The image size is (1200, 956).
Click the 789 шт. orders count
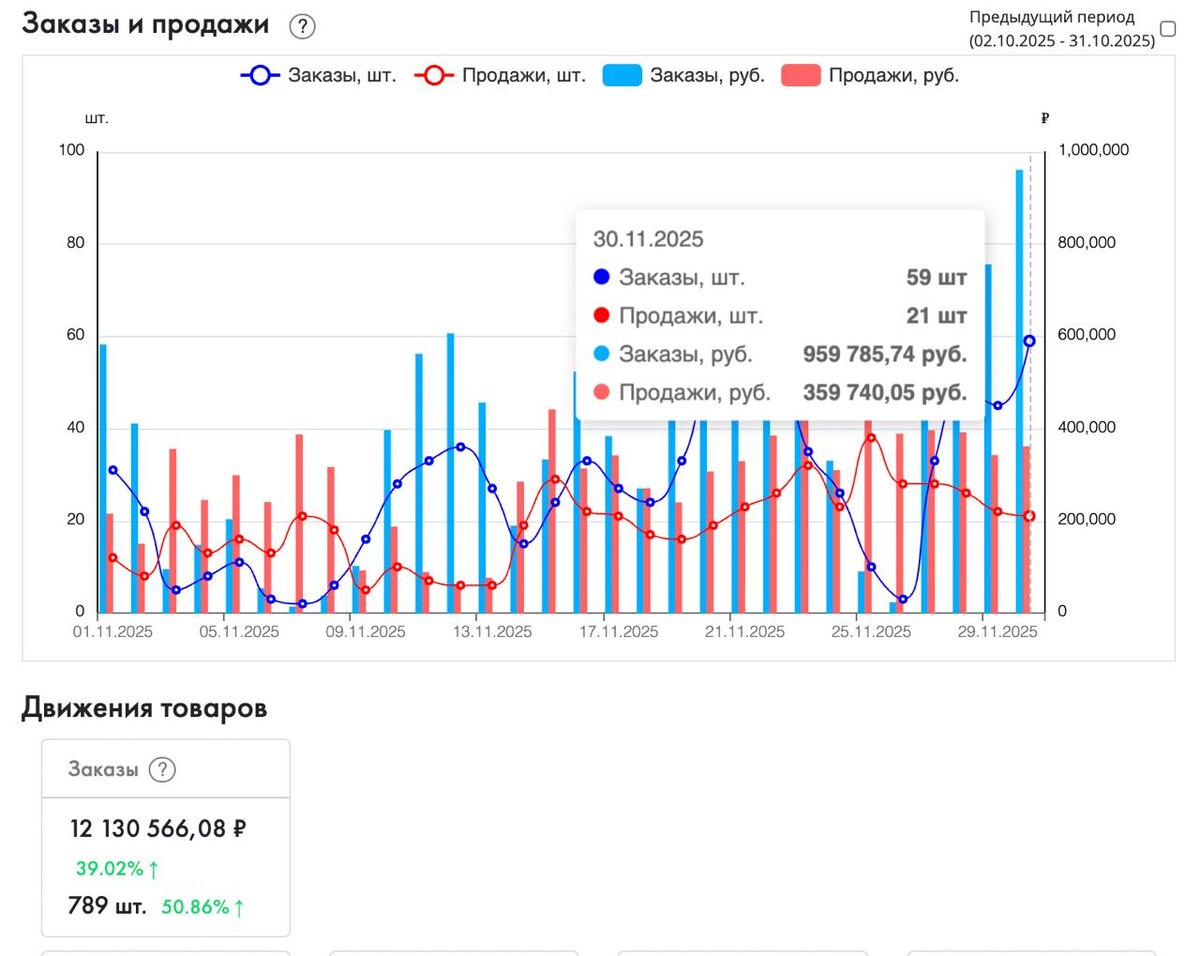pyautogui.click(x=107, y=907)
